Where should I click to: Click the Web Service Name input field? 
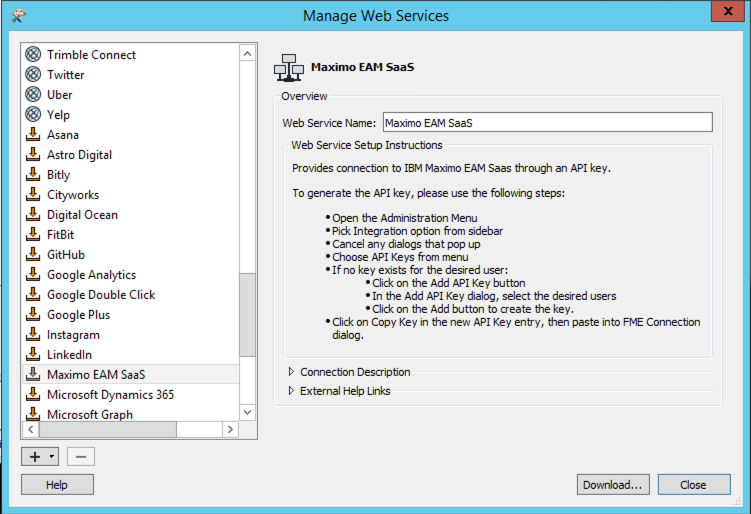[x=547, y=123]
